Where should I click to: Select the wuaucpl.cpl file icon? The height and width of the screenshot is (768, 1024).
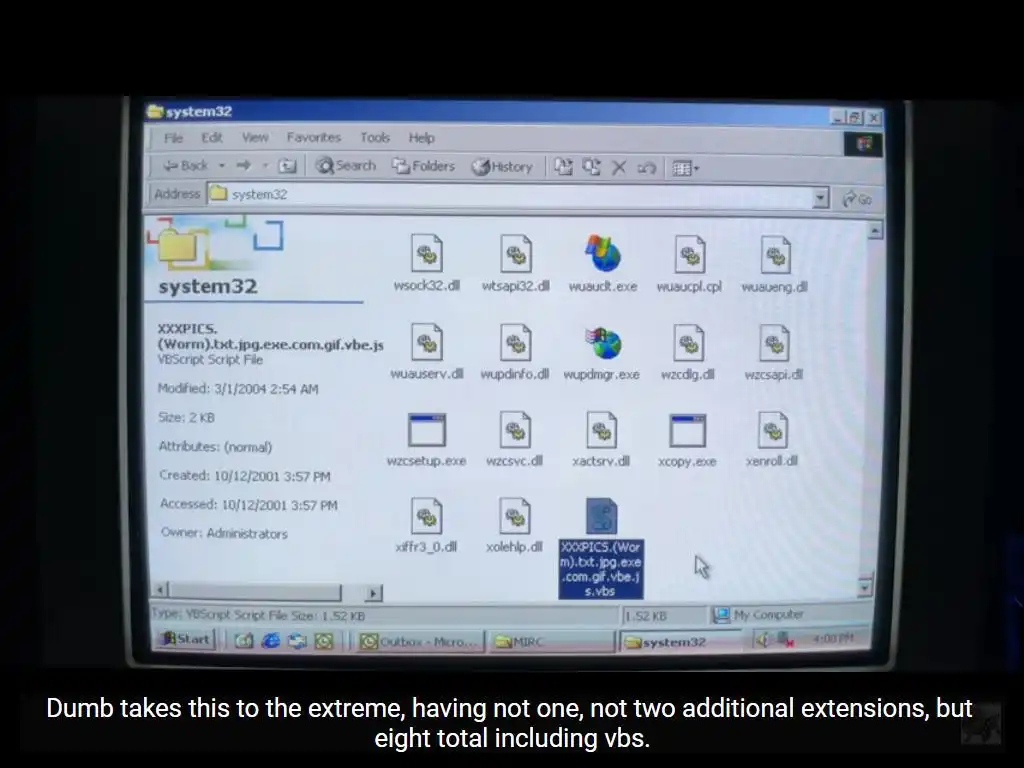(x=690, y=254)
